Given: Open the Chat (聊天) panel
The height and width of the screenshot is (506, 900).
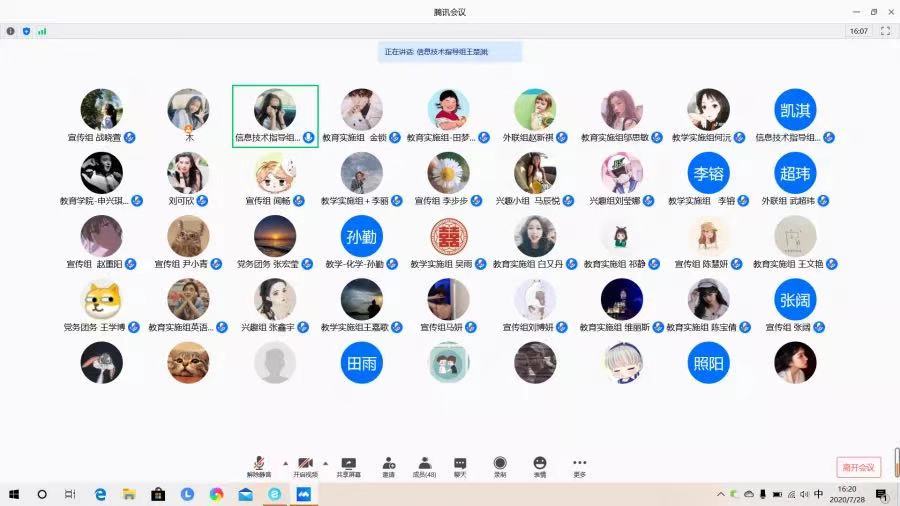Looking at the screenshot, I should 460,466.
